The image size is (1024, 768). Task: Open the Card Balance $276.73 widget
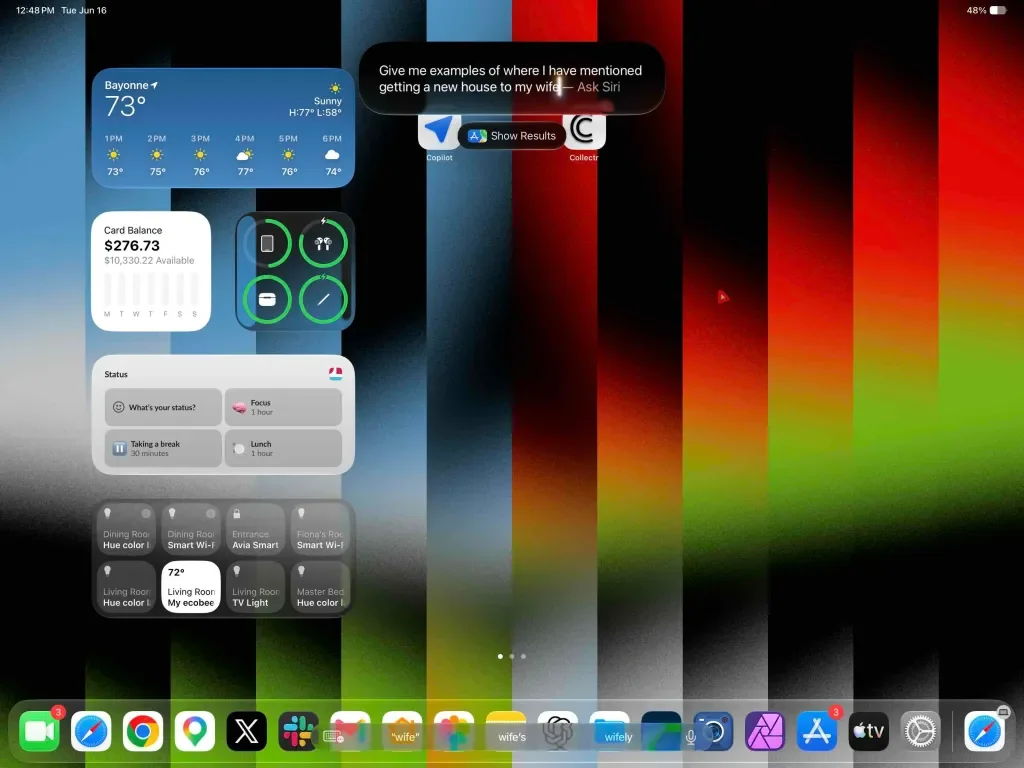pos(151,271)
